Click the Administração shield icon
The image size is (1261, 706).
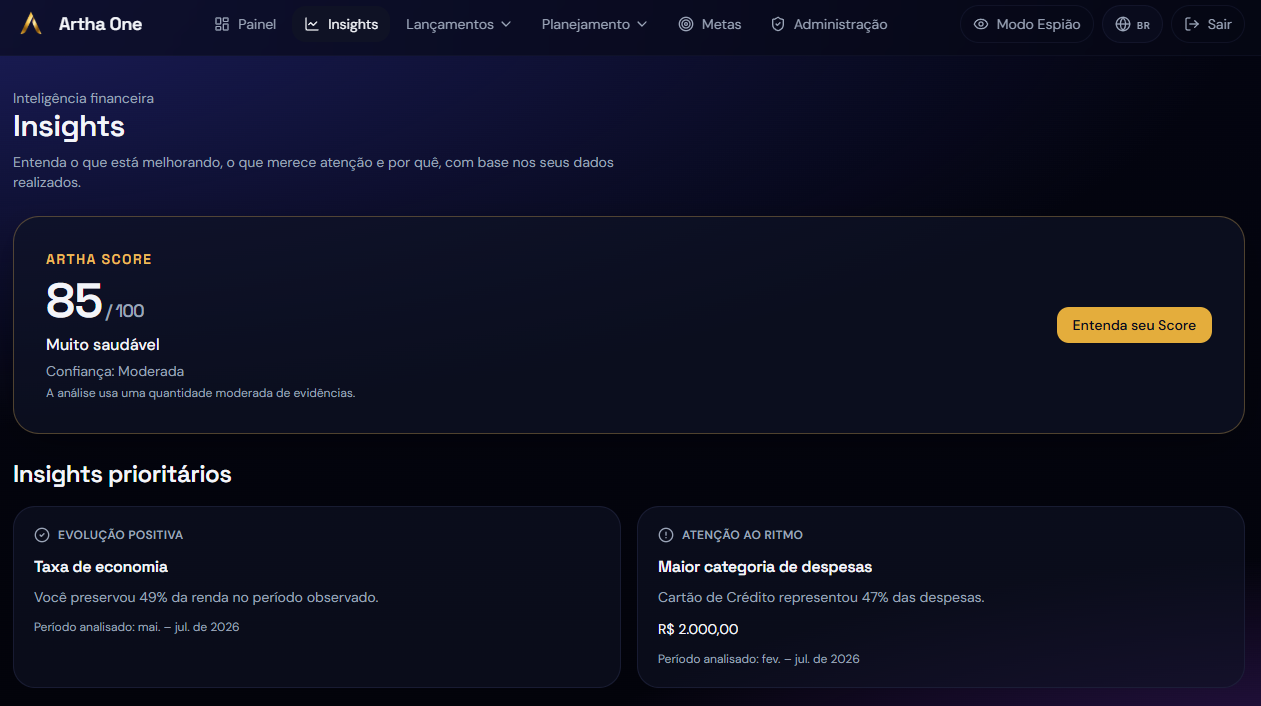(778, 24)
